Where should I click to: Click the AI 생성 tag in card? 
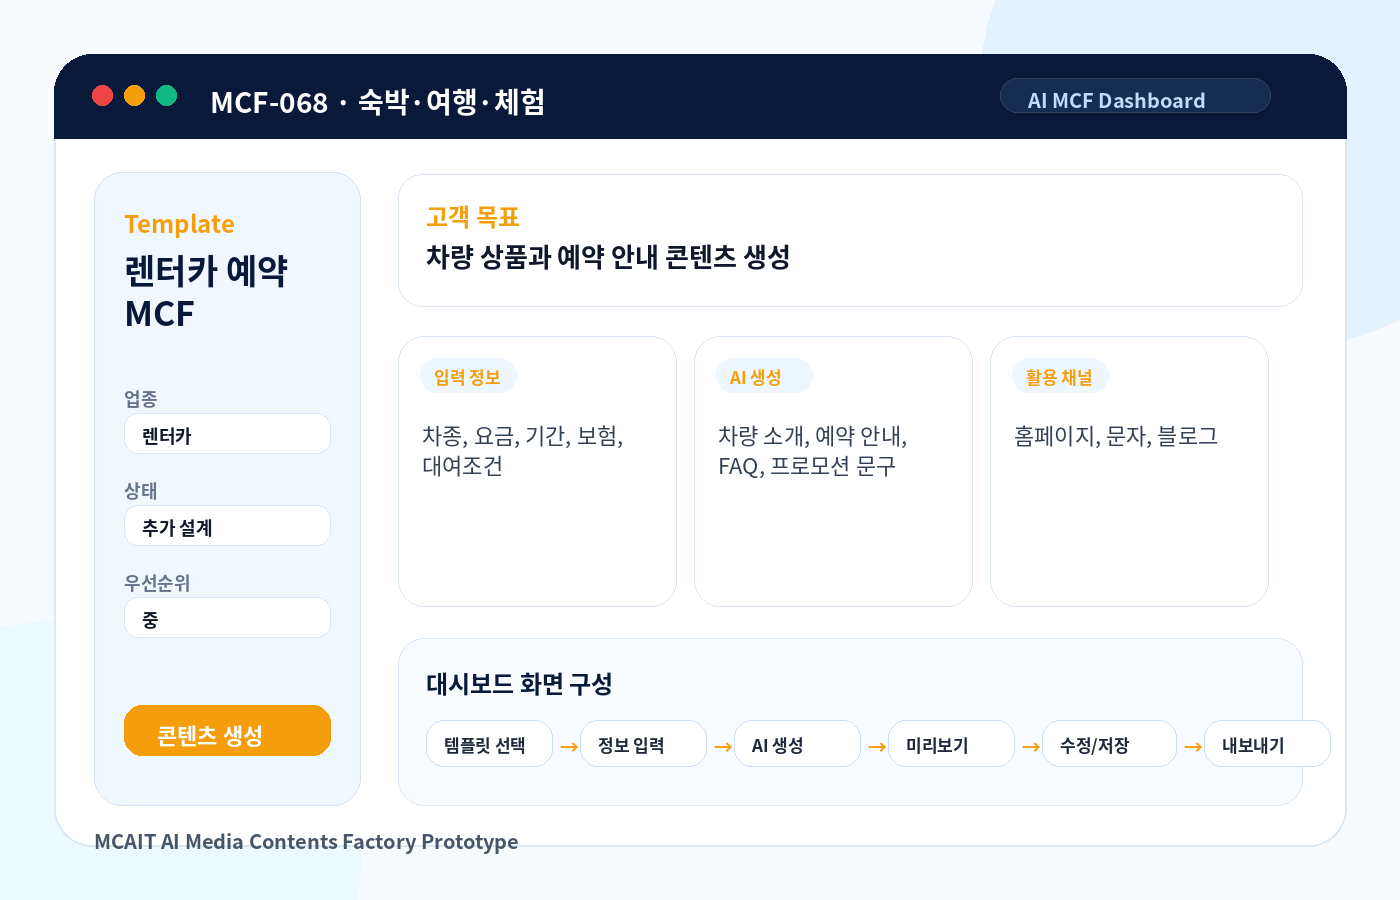764,376
